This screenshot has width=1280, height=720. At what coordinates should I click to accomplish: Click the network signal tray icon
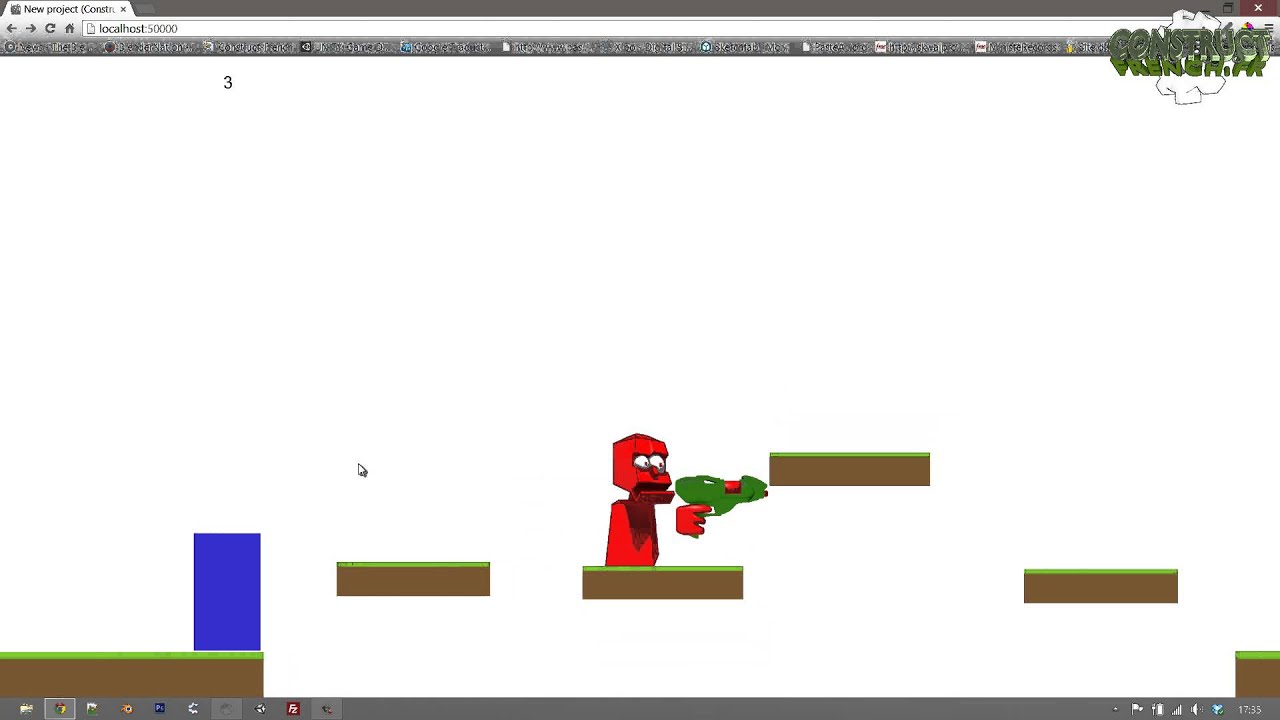(x=1176, y=710)
